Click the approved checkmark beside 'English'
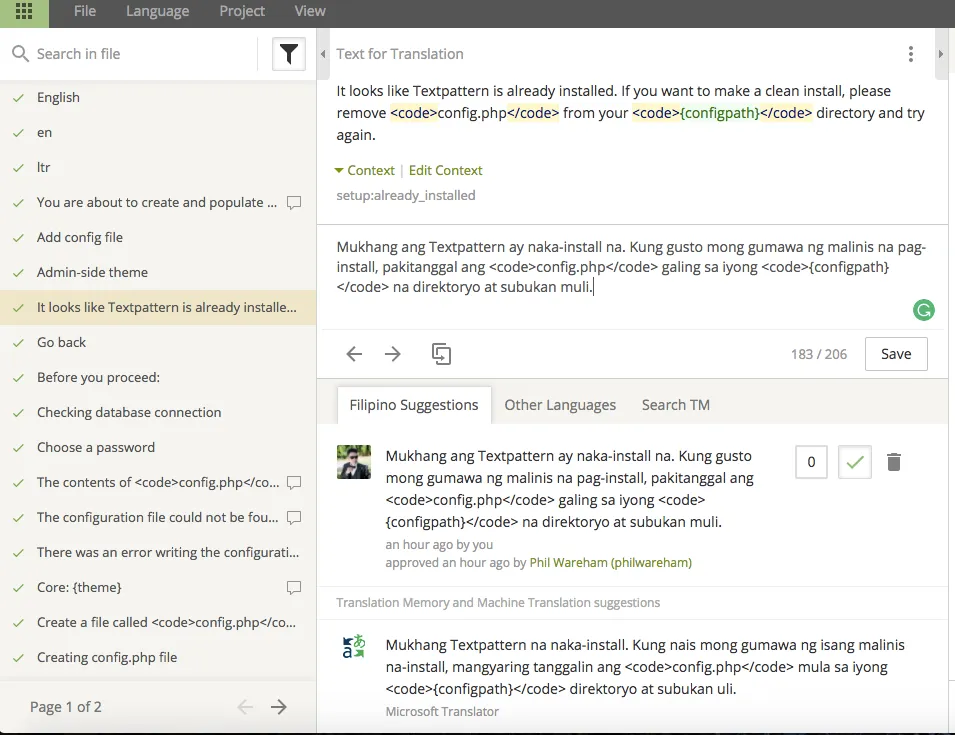Image resolution: width=955 pixels, height=735 pixels. pos(19,98)
